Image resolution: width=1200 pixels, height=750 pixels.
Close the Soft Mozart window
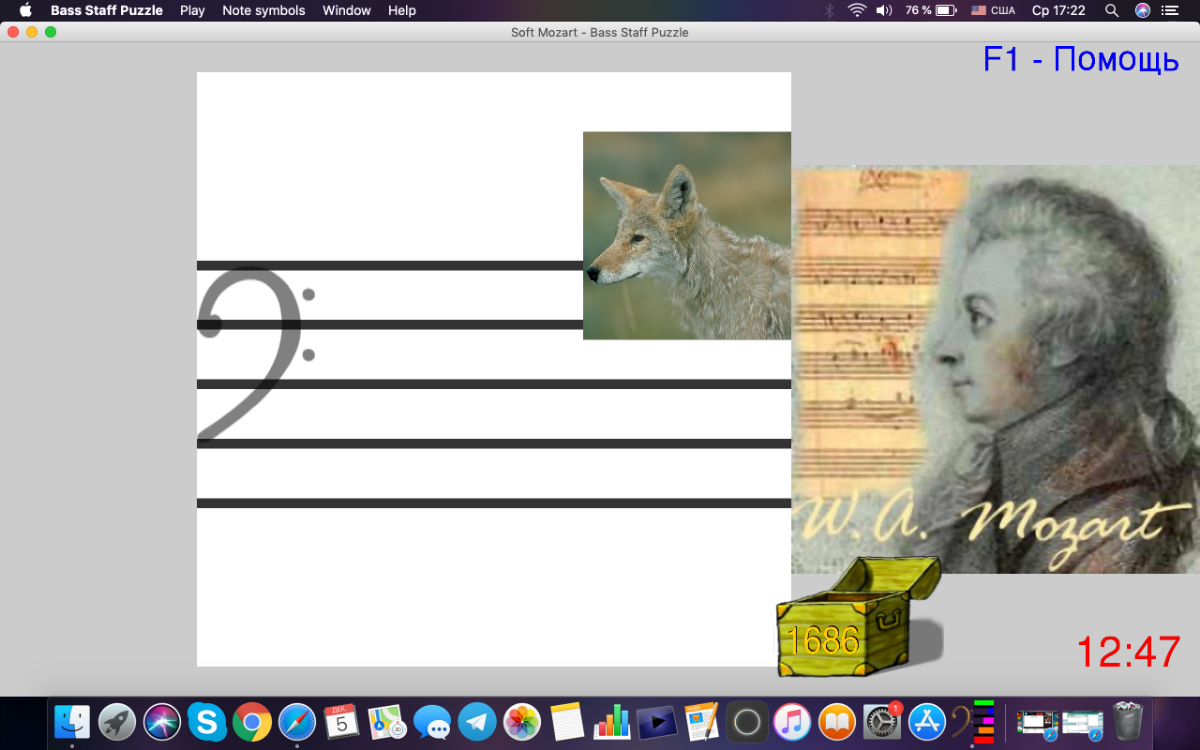13,32
